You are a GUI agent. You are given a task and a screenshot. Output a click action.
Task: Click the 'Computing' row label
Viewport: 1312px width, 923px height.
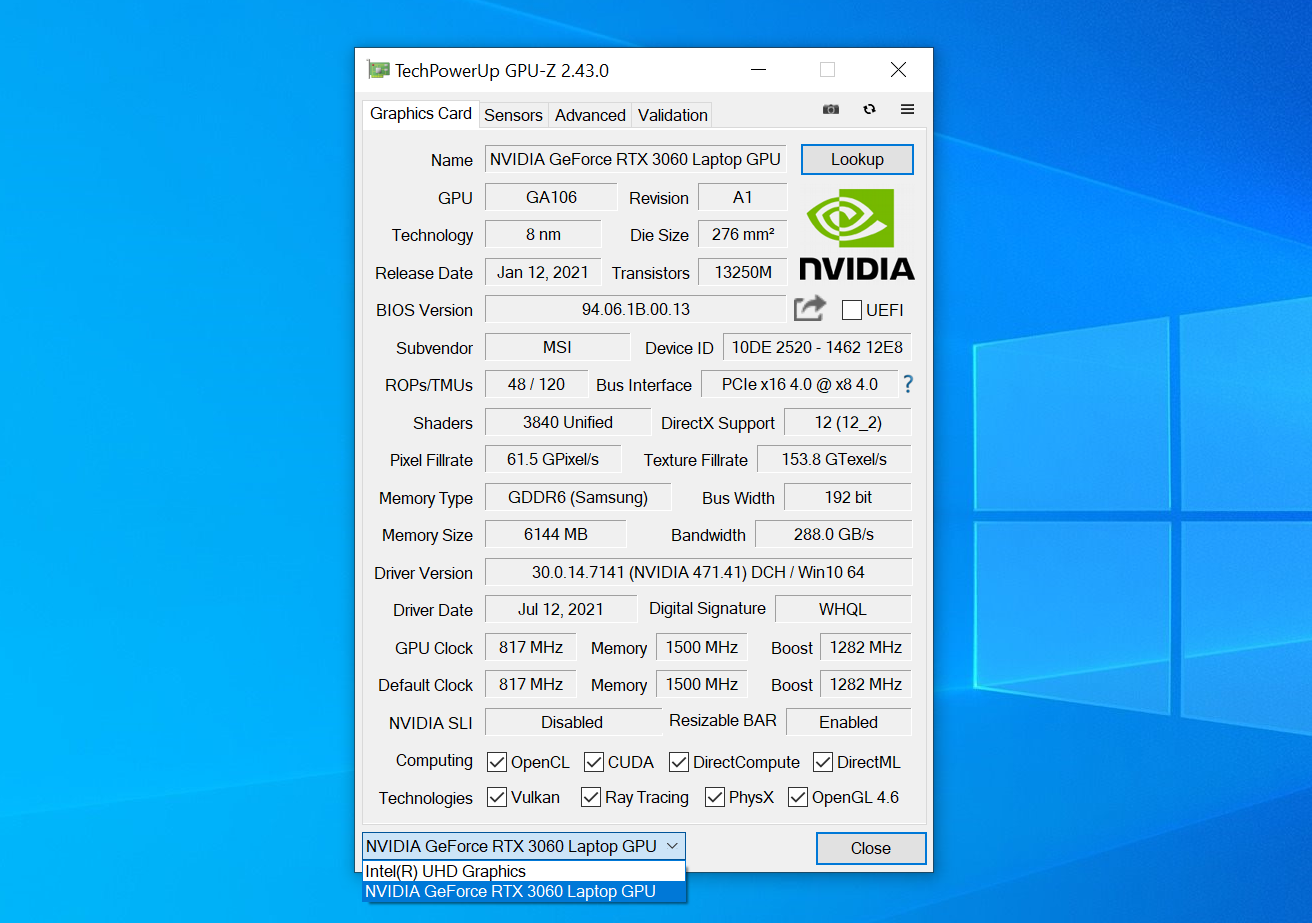point(434,761)
